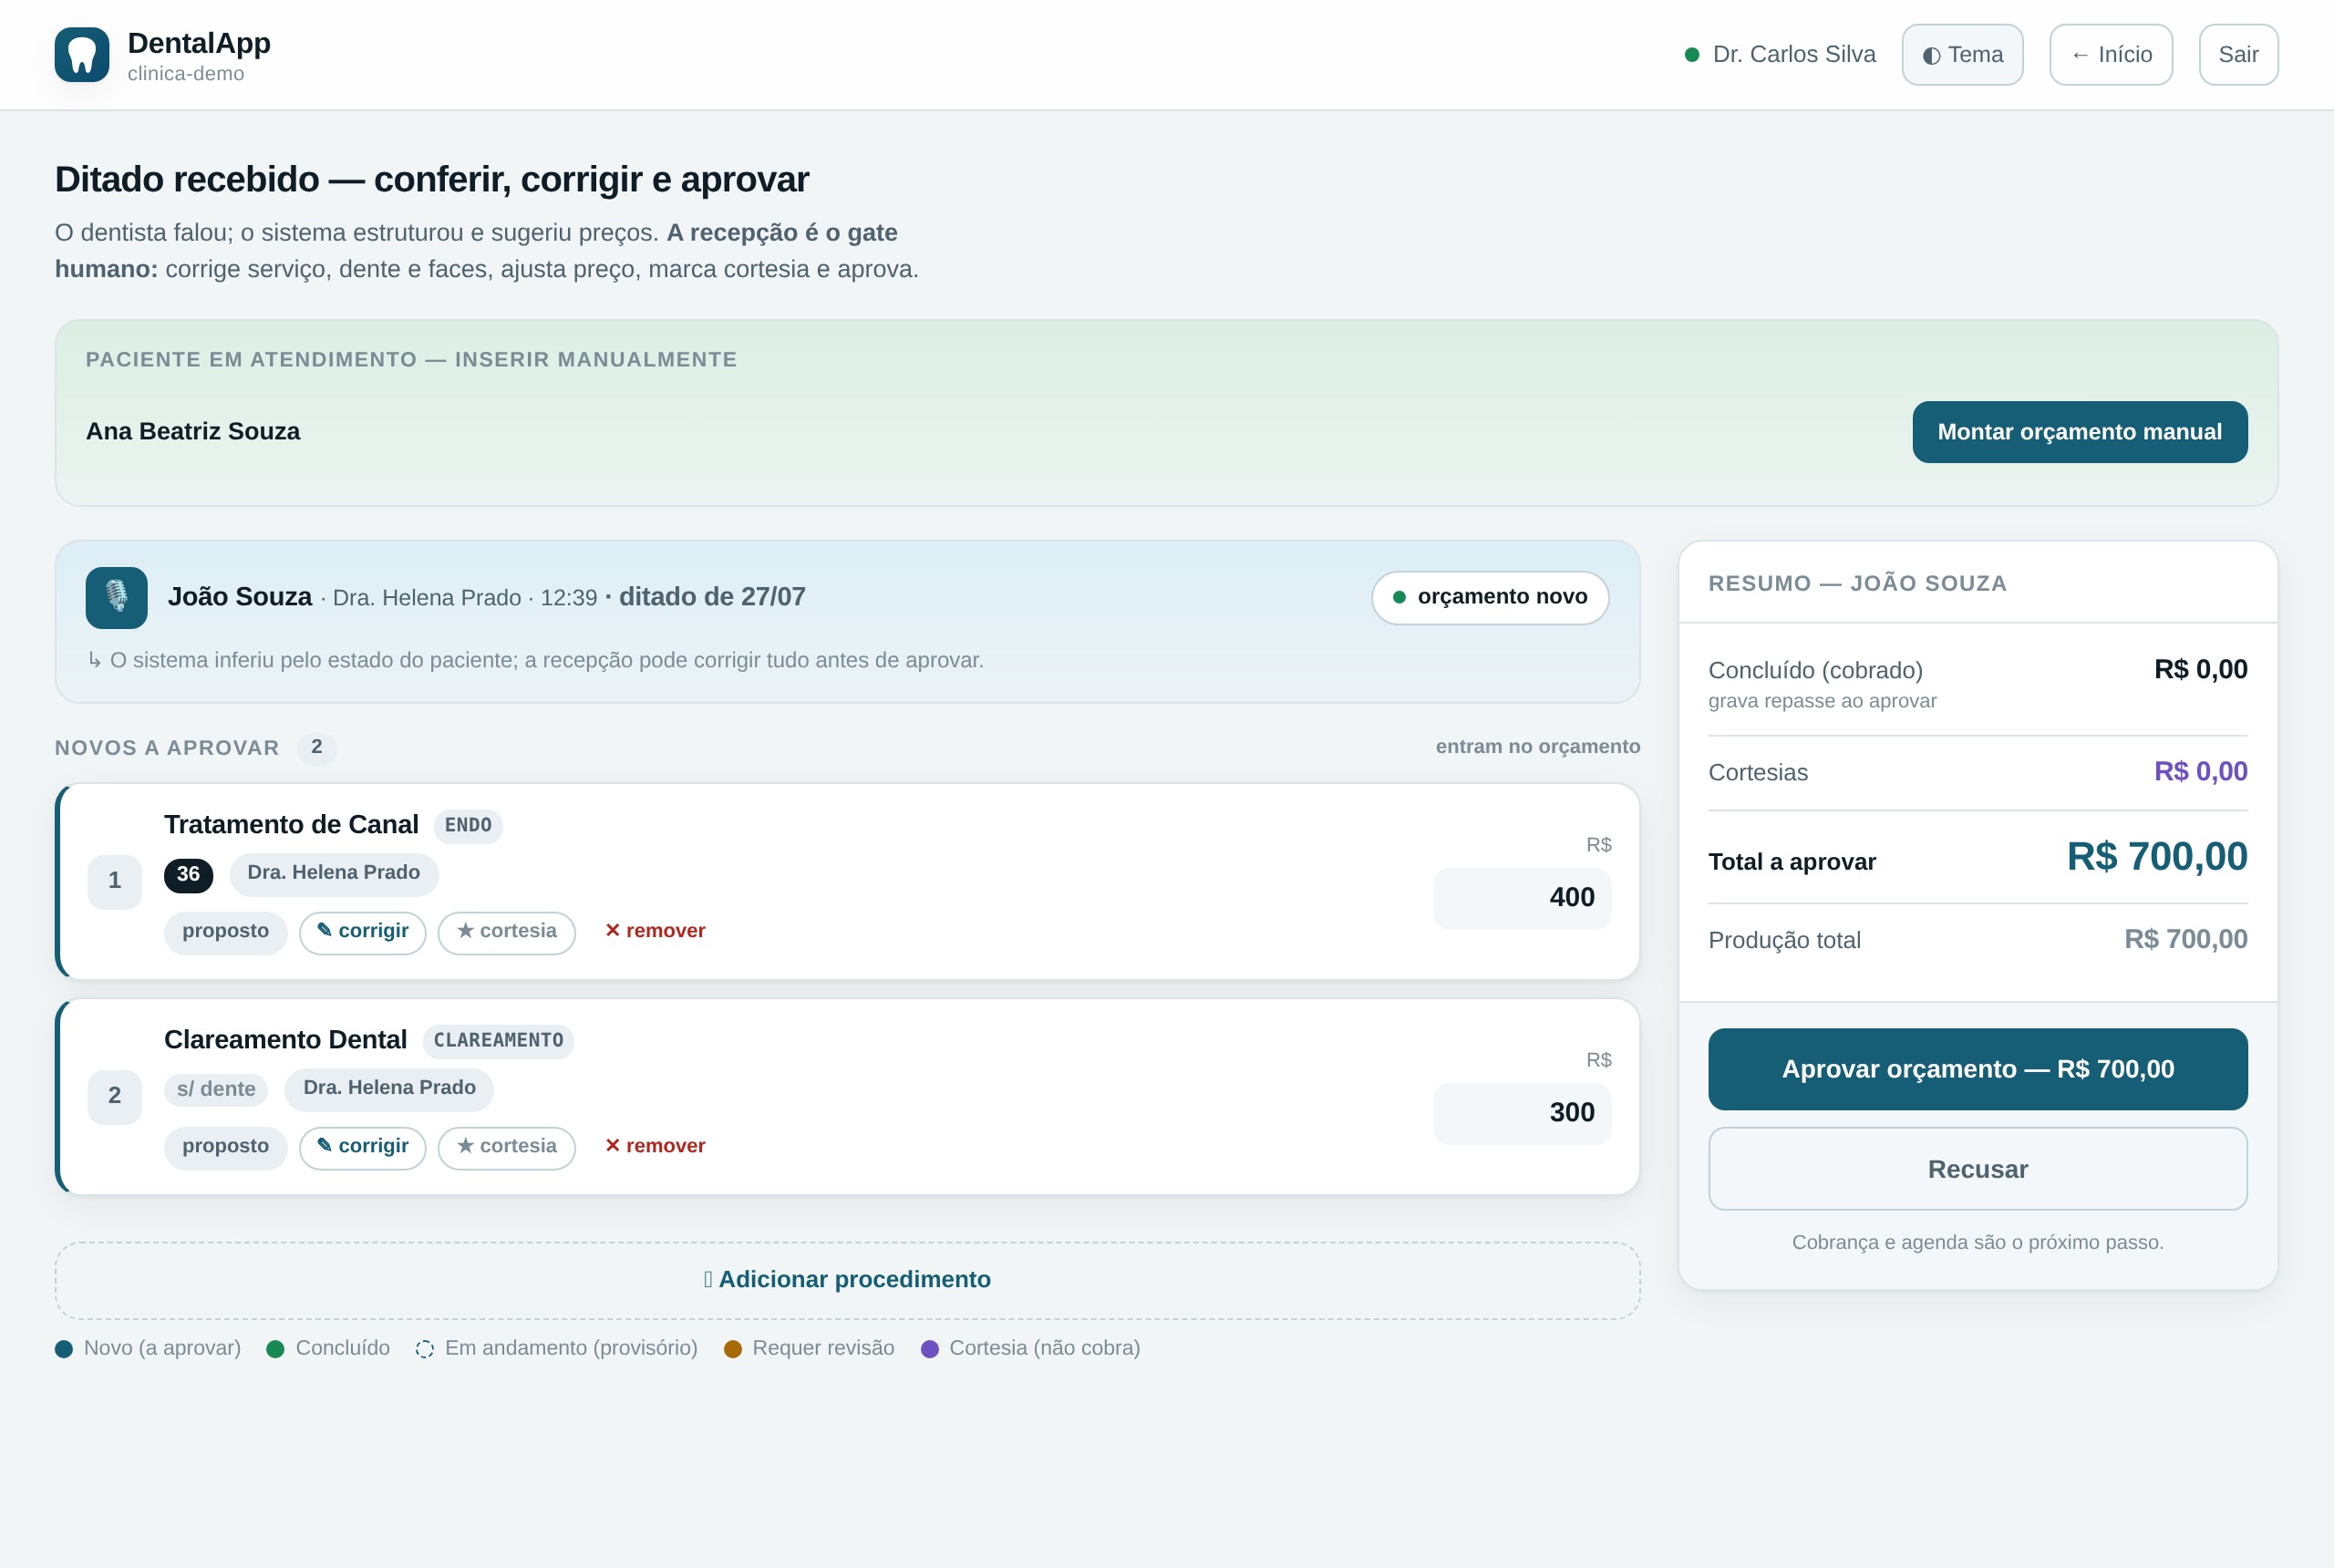Click the proposto status on Tratamento de Canal

(x=226, y=932)
